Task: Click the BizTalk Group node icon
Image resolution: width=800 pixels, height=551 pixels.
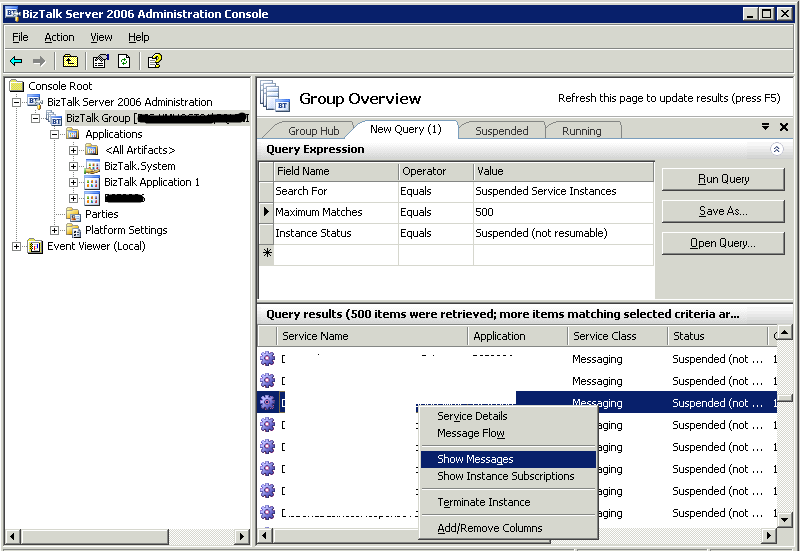Action: pos(54,118)
